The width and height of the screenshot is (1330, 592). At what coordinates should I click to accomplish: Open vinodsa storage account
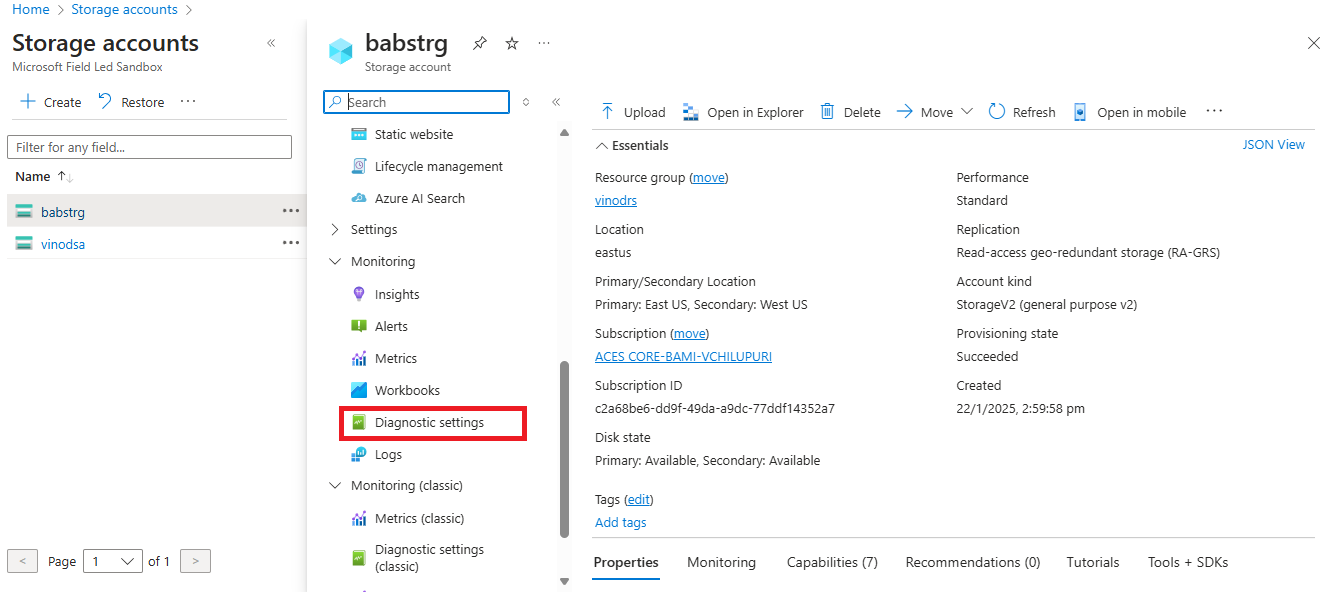(x=63, y=244)
